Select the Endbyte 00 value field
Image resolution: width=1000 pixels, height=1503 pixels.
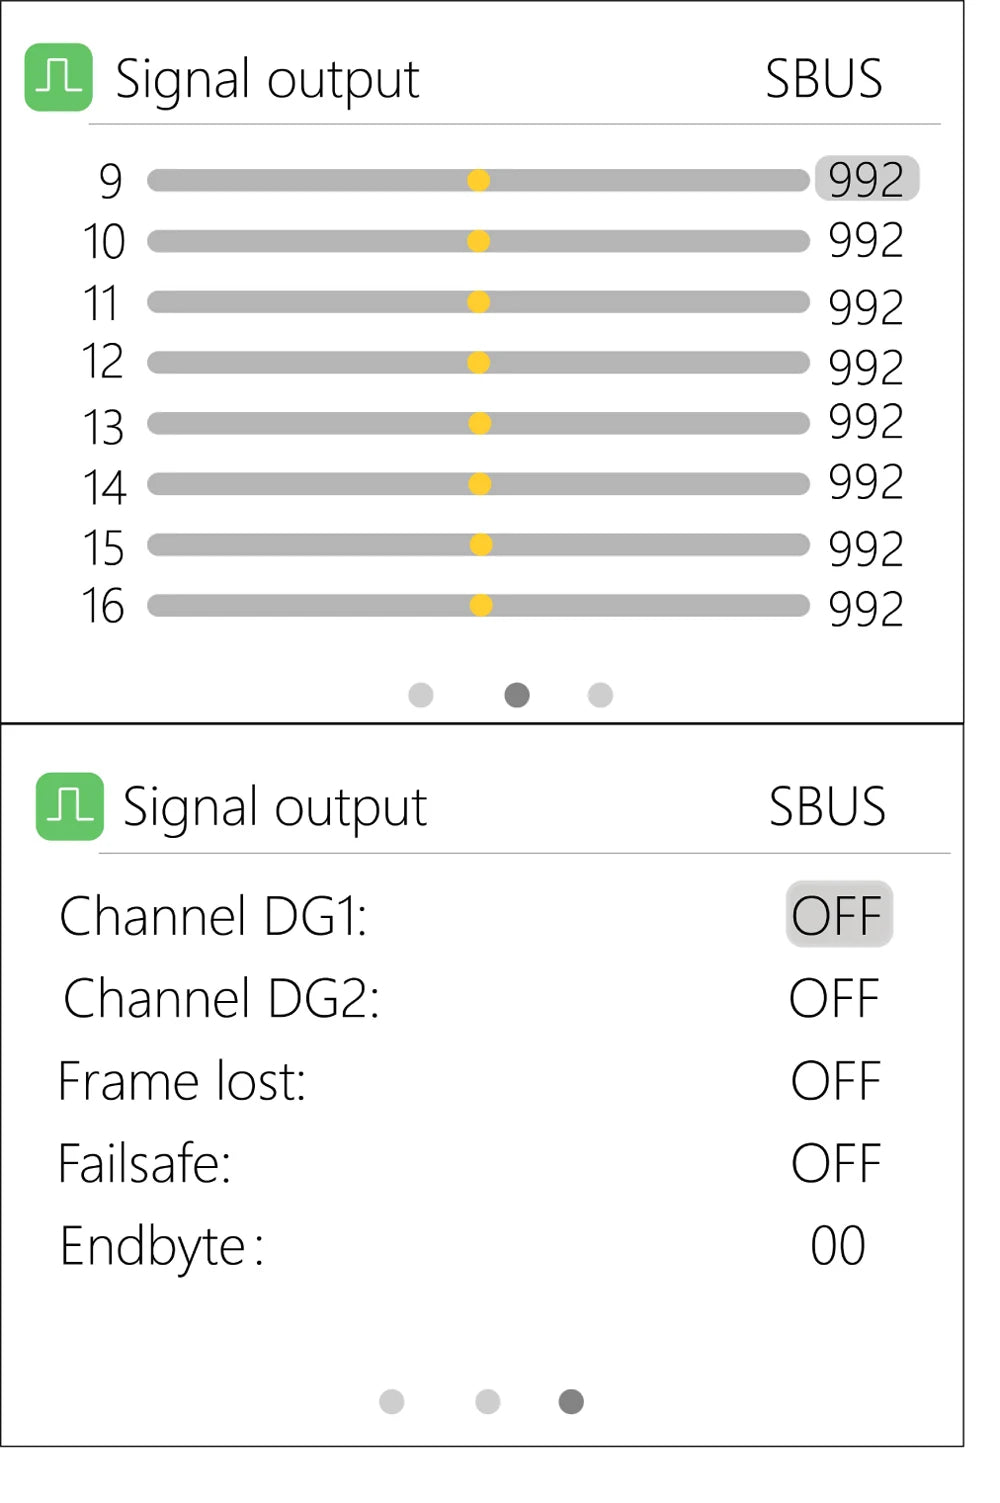tap(838, 1246)
